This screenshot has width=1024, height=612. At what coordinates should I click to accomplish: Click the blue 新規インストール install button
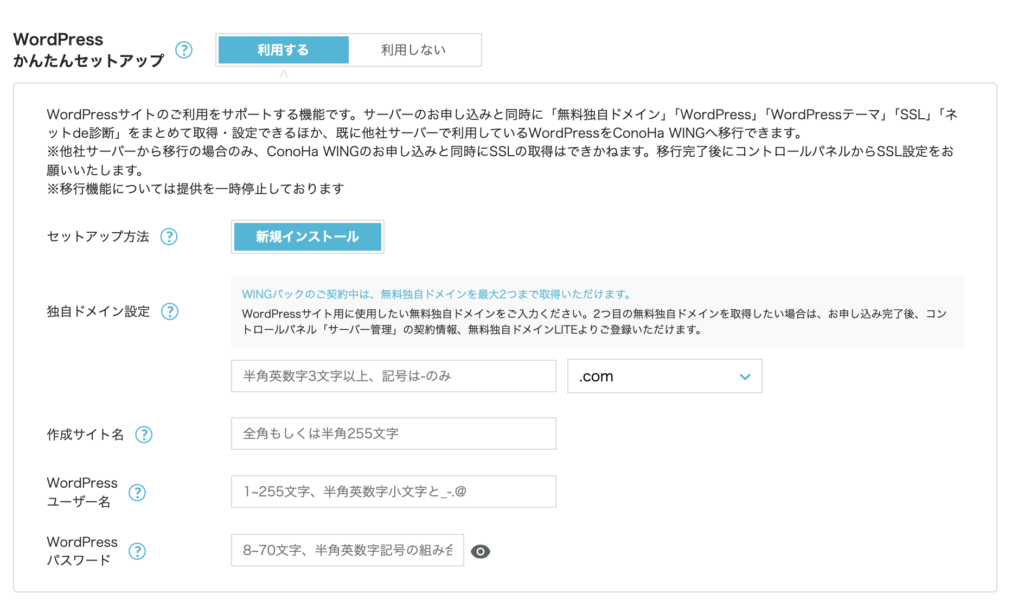(307, 237)
